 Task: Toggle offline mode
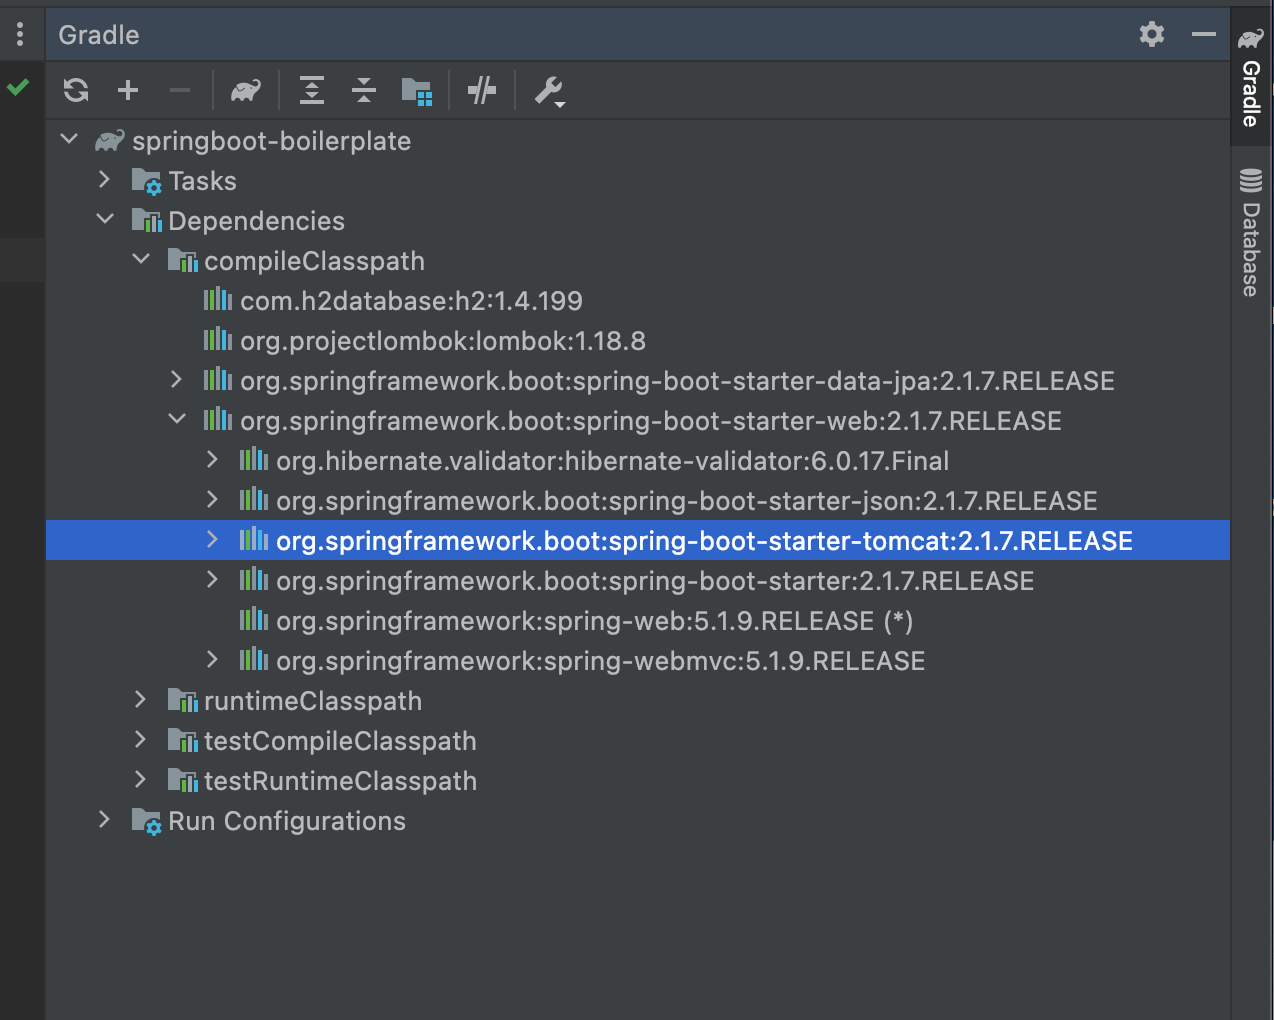pos(482,91)
